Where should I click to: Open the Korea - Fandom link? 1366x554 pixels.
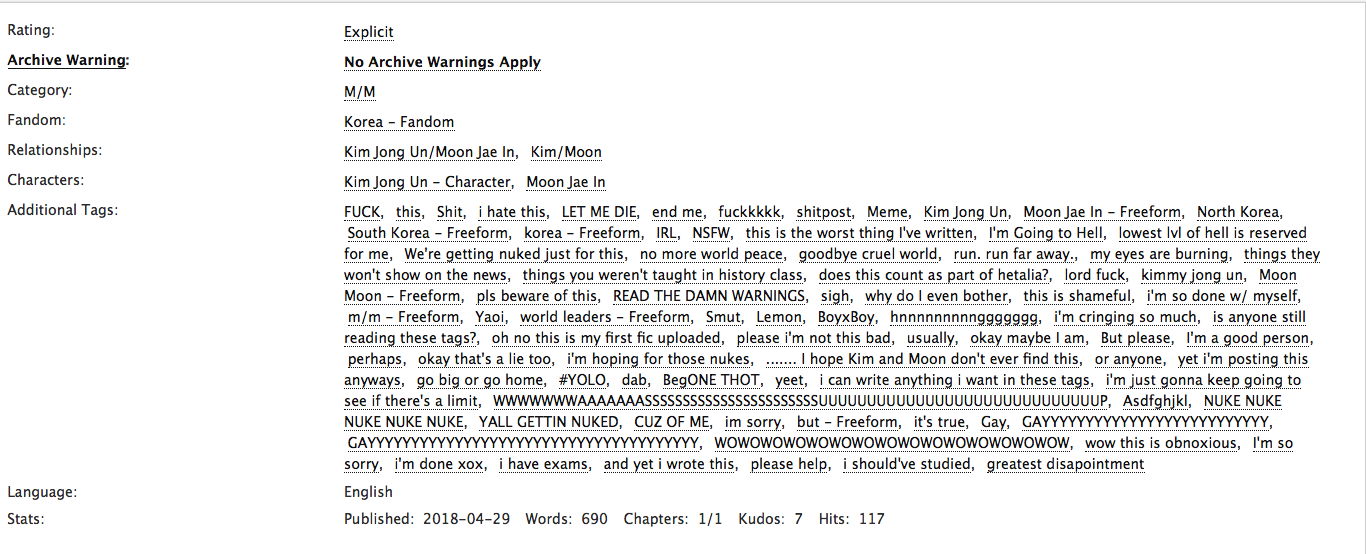[x=399, y=122]
